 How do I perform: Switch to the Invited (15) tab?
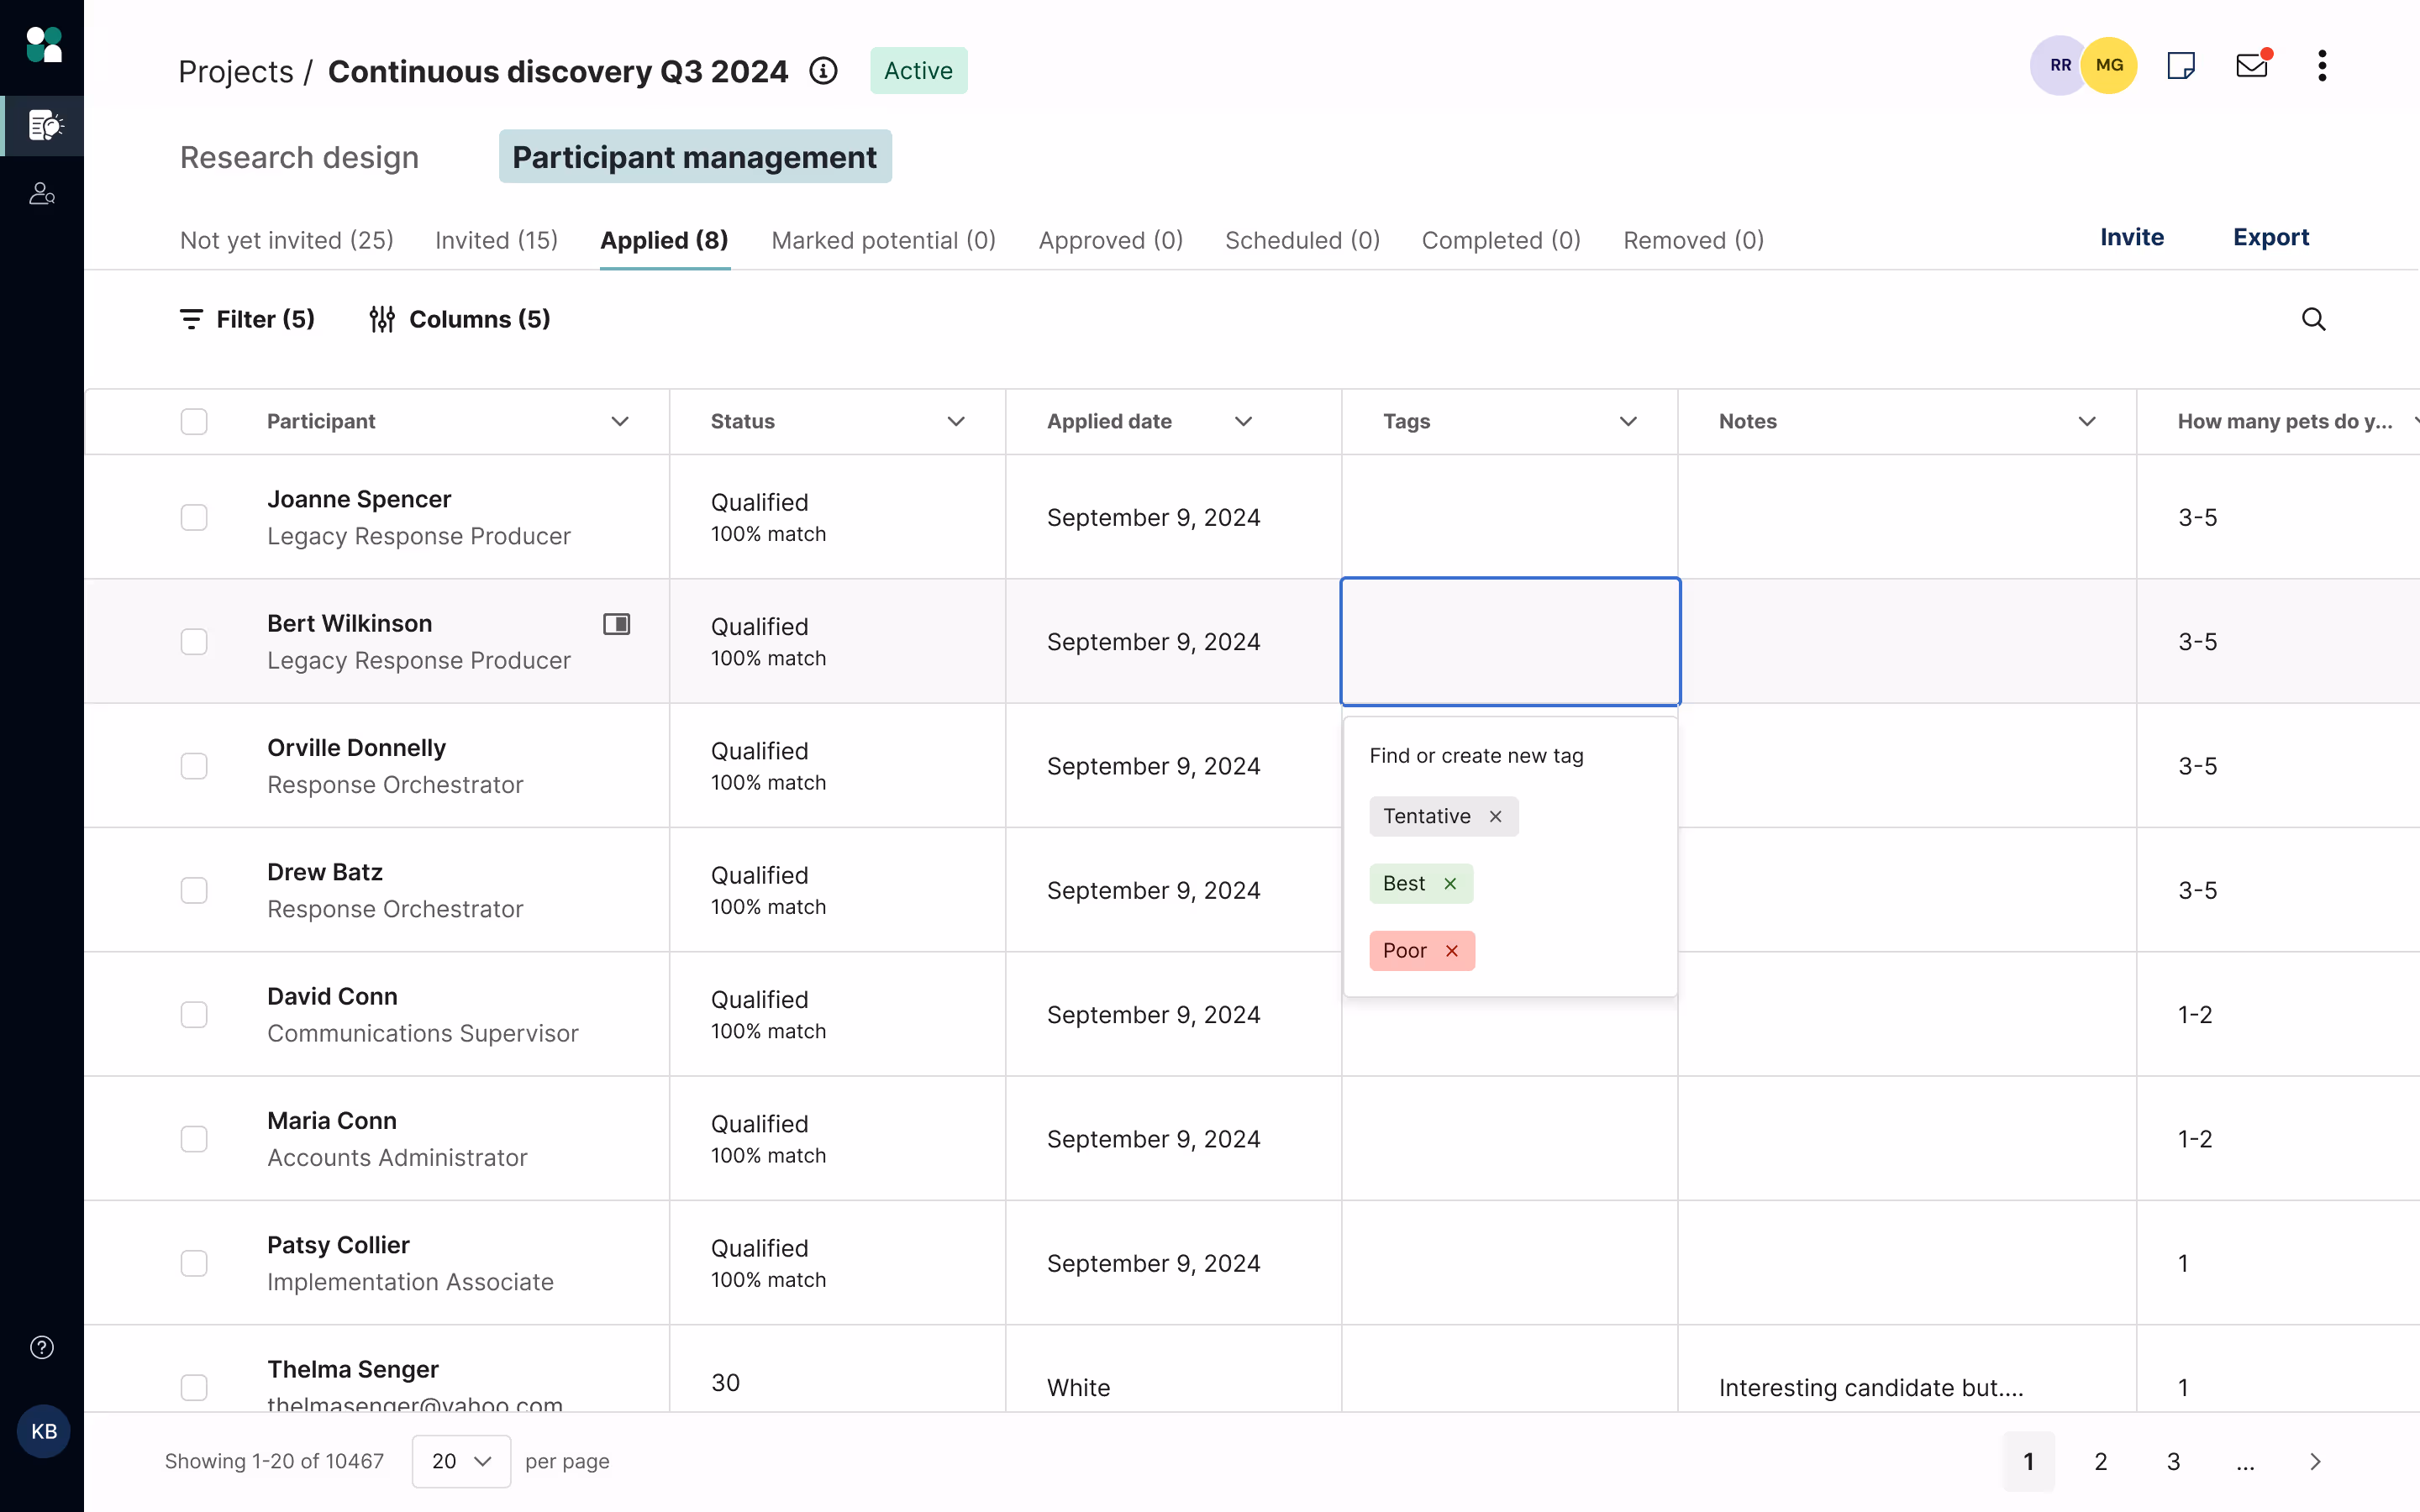click(x=496, y=240)
